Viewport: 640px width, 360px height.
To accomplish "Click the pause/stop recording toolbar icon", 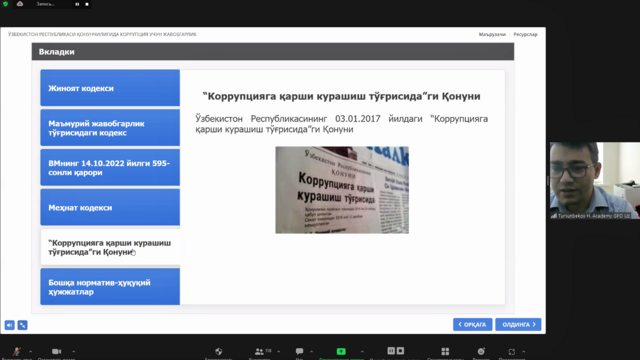I will pos(396,351).
